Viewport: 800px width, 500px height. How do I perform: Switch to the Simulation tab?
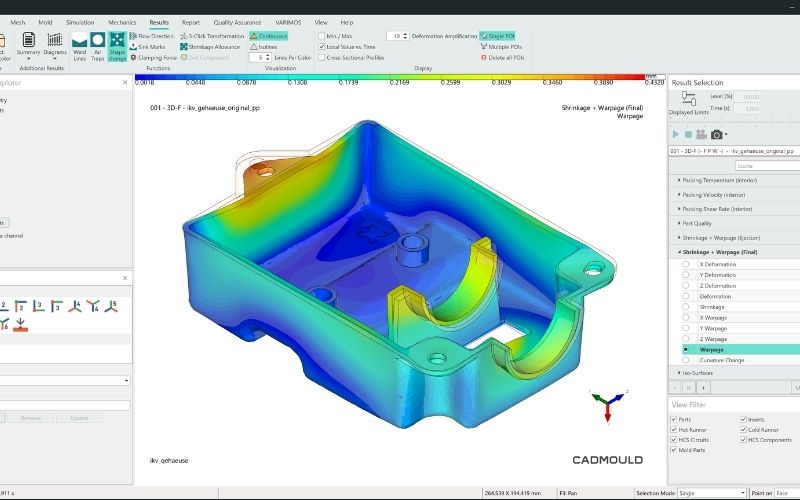coord(80,21)
